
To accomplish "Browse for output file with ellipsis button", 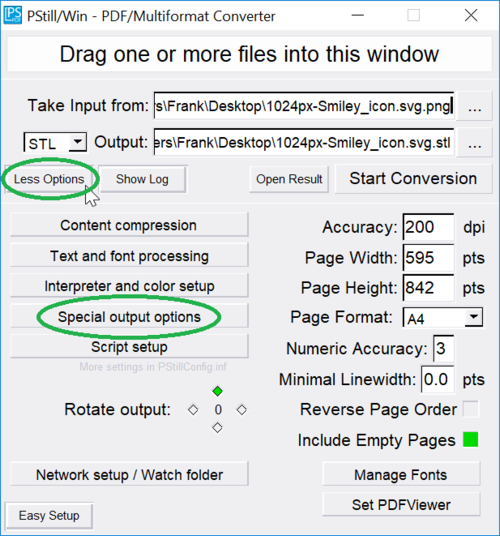I will tap(475, 142).
